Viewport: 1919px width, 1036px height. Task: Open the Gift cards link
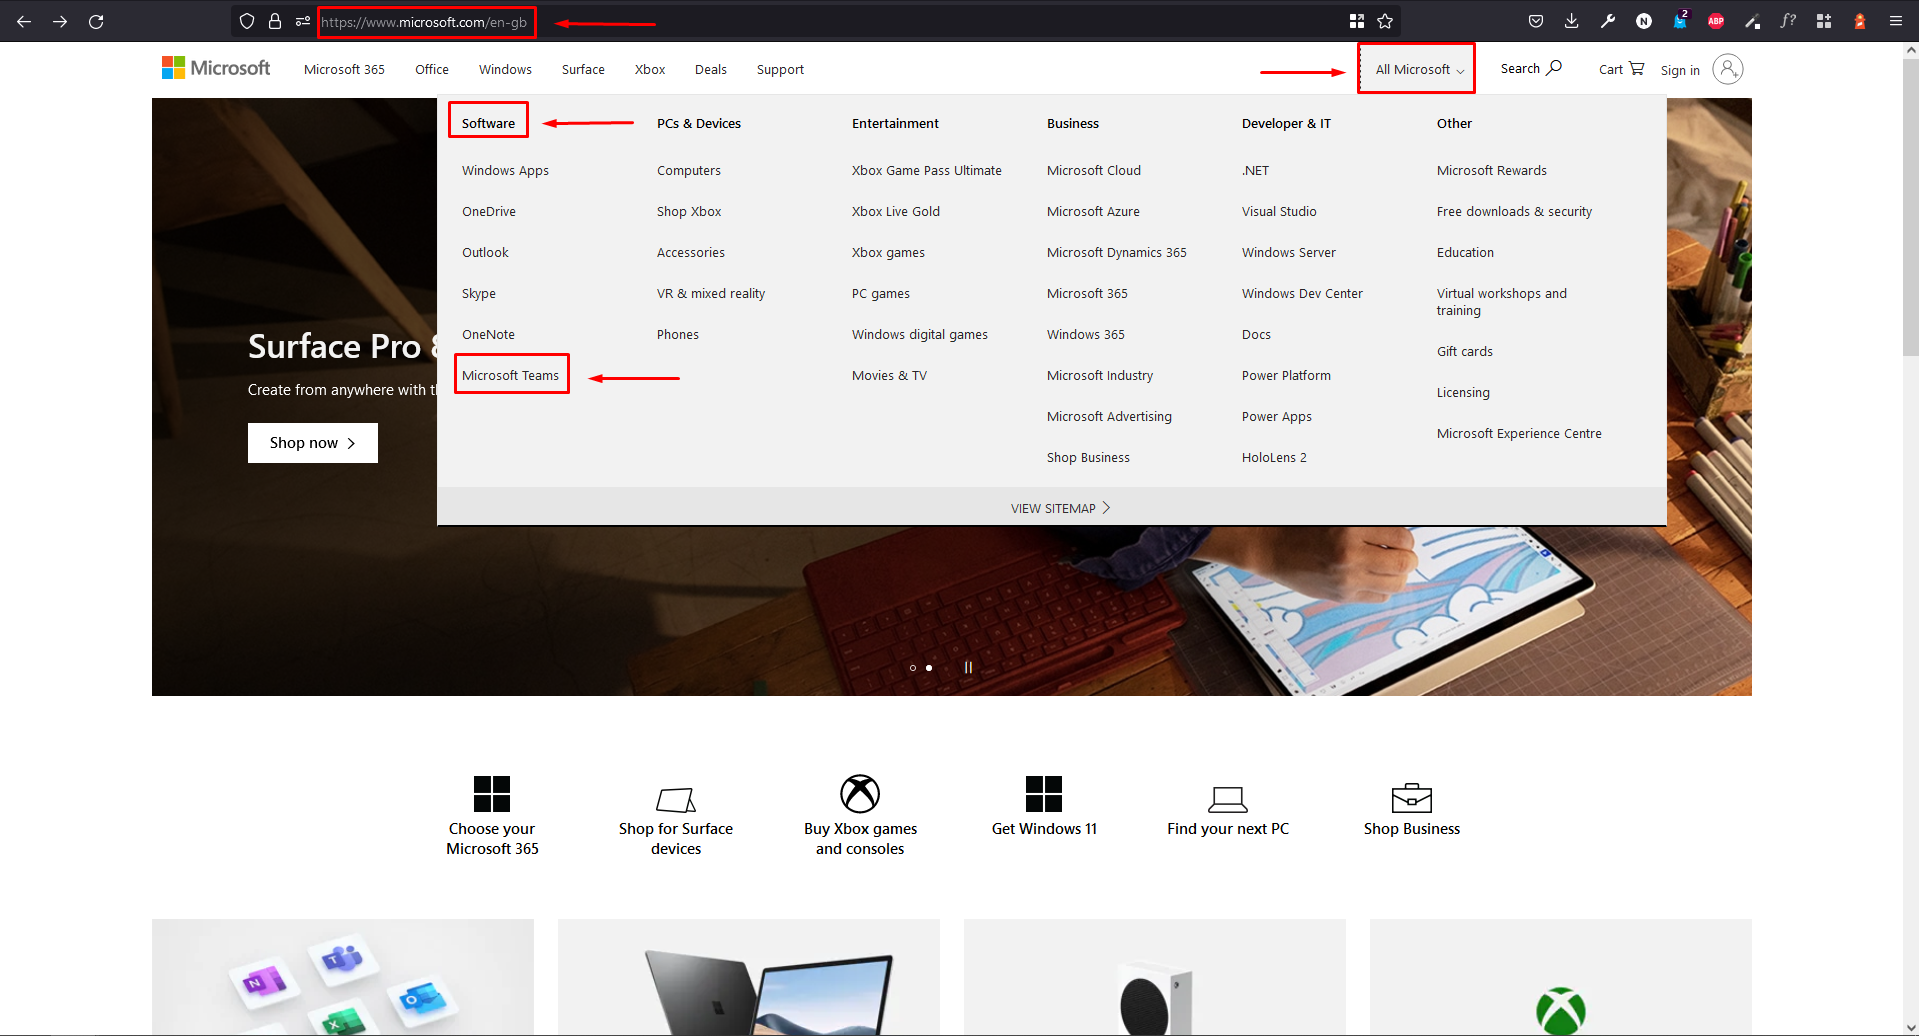tap(1465, 351)
